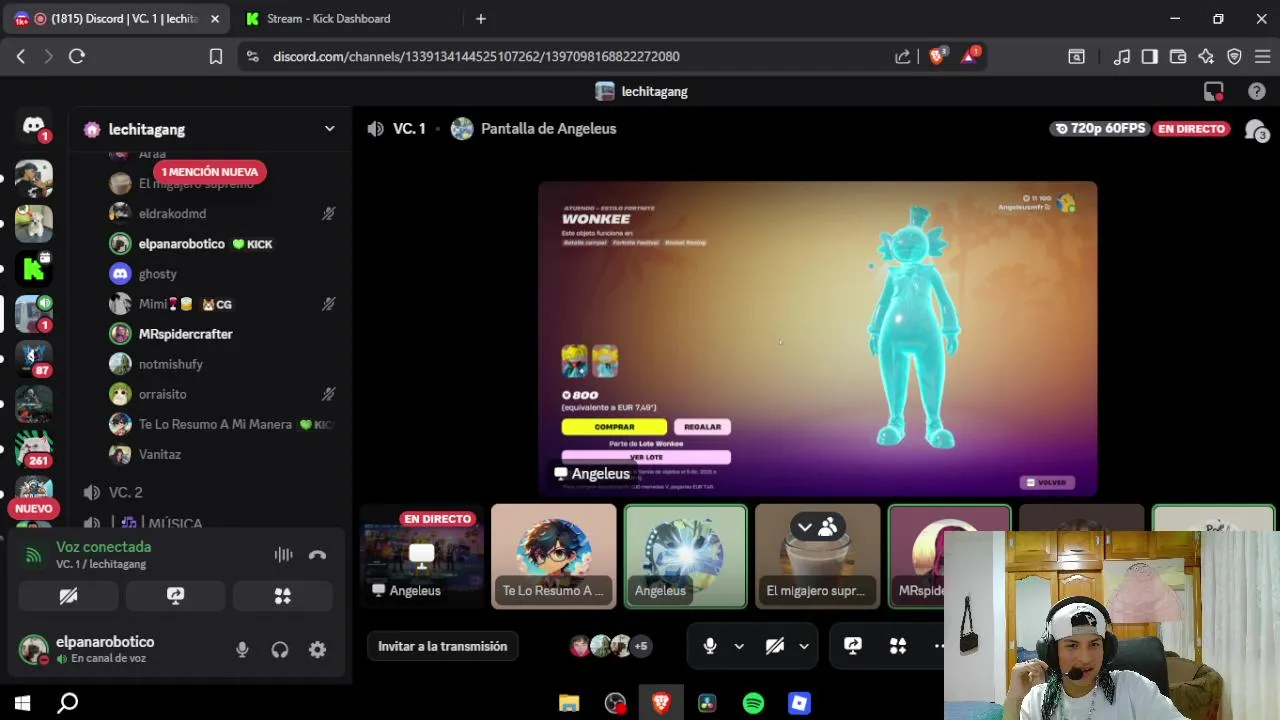Open Brave Leo AI sparkle icon

click(1206, 57)
